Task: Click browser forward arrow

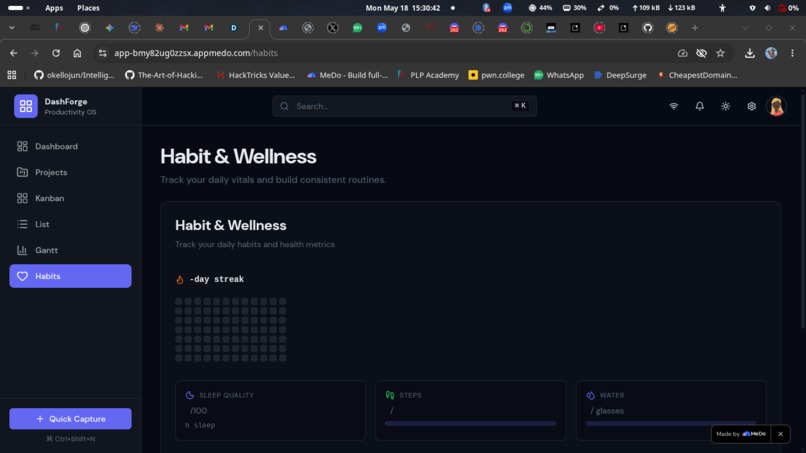Action: (x=34, y=53)
